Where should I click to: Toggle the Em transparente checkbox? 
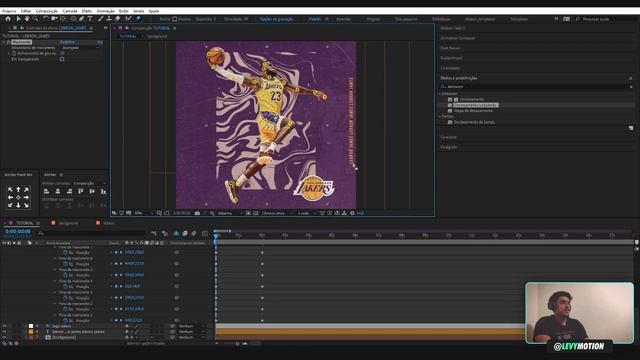pos(62,59)
